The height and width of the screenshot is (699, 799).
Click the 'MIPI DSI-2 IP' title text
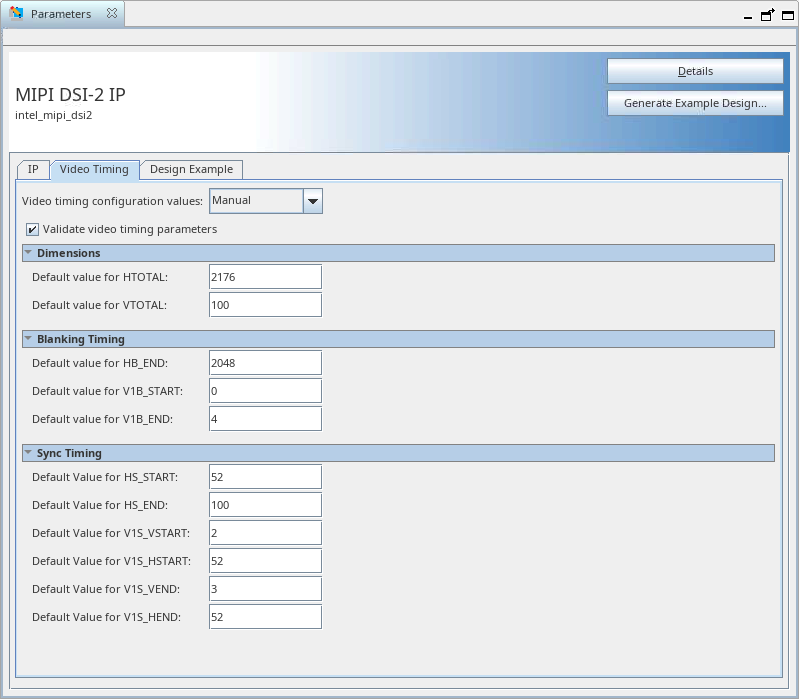70,95
